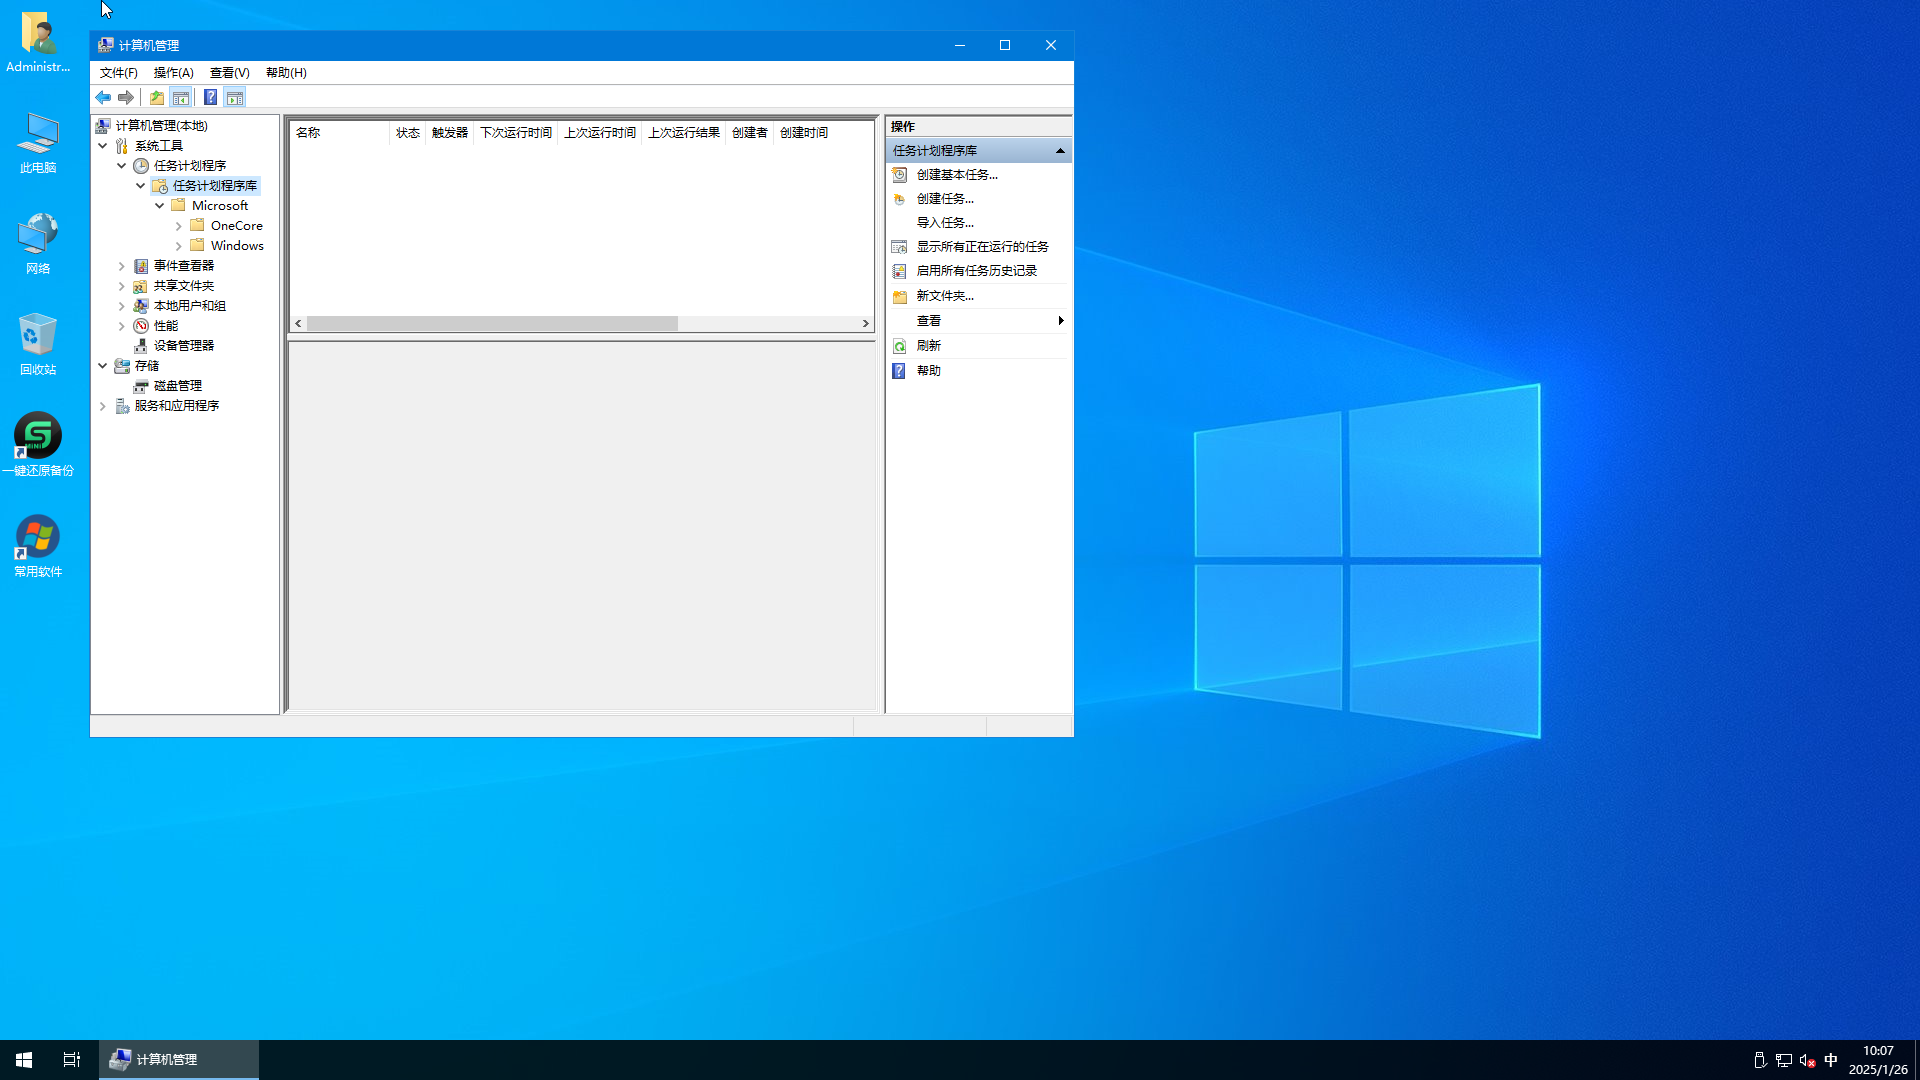Click the scrollbar right arrow in task list

click(866, 324)
